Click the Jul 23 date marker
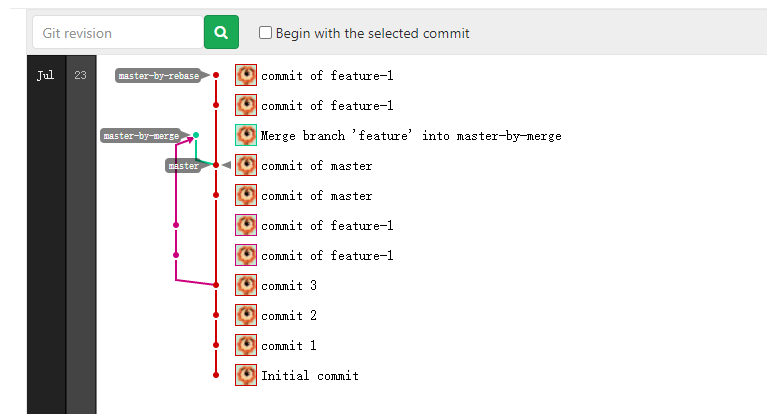767x414 pixels. coord(62,75)
